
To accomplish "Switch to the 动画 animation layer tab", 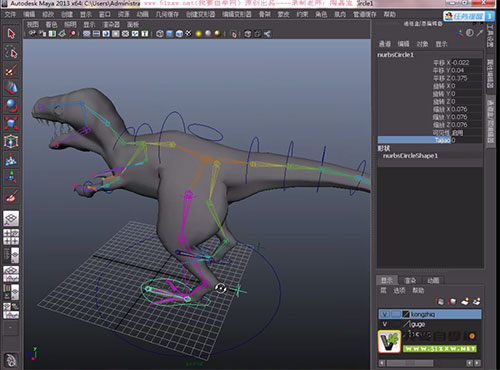I will (x=433, y=280).
